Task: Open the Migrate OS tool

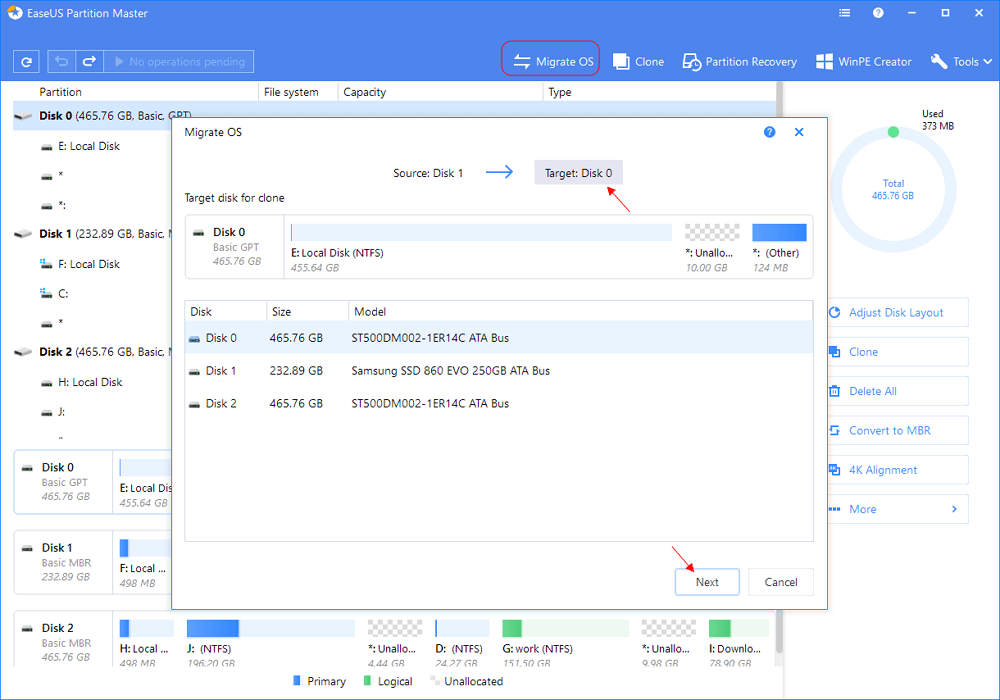Action: [550, 60]
